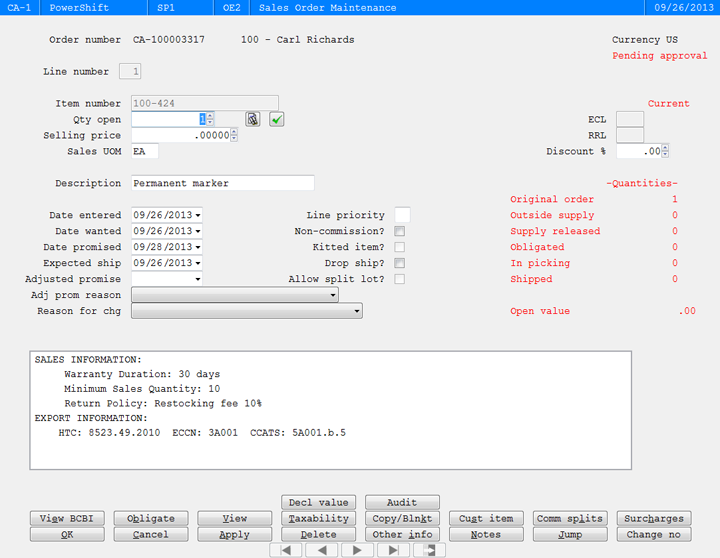Go to first record navigation arrow
720x558 pixels.
[286, 550]
